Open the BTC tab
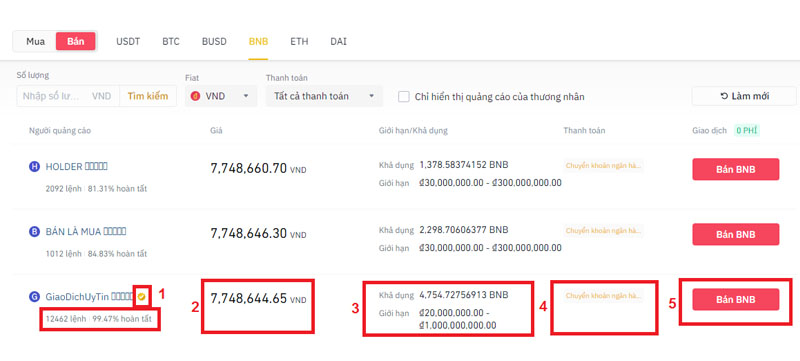 [171, 42]
